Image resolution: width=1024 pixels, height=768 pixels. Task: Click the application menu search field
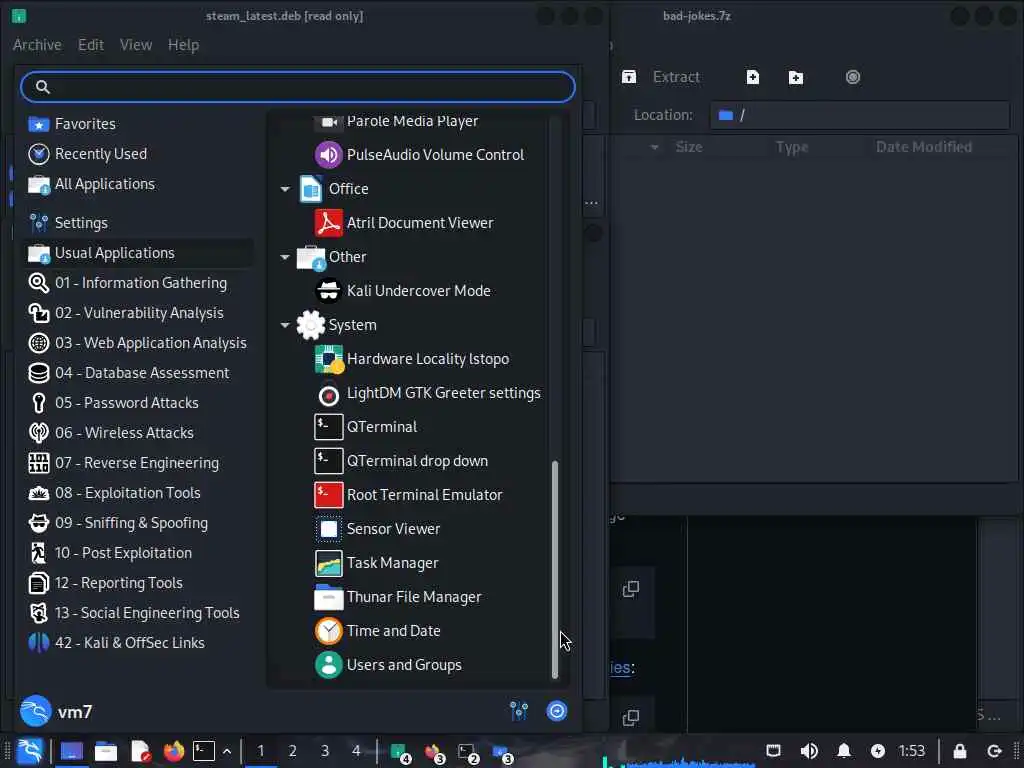point(298,87)
